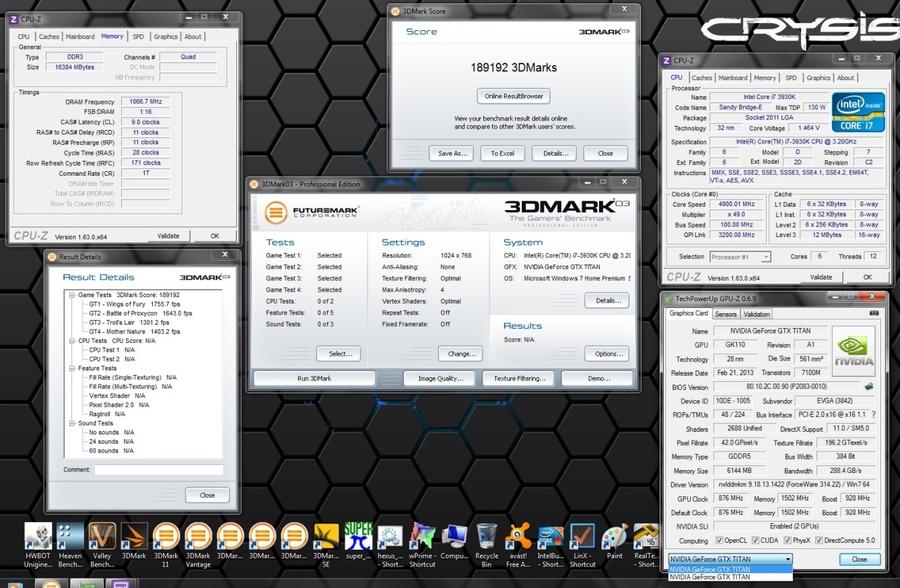This screenshot has height=588, width=900.
Task: Open the HWBOT Unigine desktop shortcut
Action: tap(38, 544)
